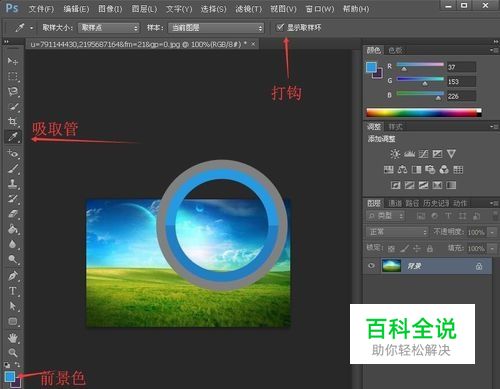Swap foreground and background colors icon
The width and height of the screenshot is (500, 389).
[17, 364]
